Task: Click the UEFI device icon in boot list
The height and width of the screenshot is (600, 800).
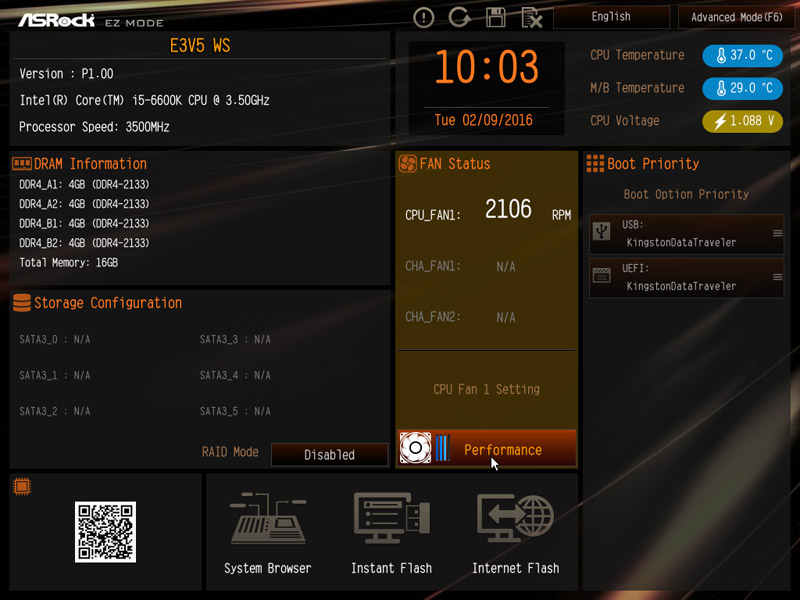Action: (602, 276)
